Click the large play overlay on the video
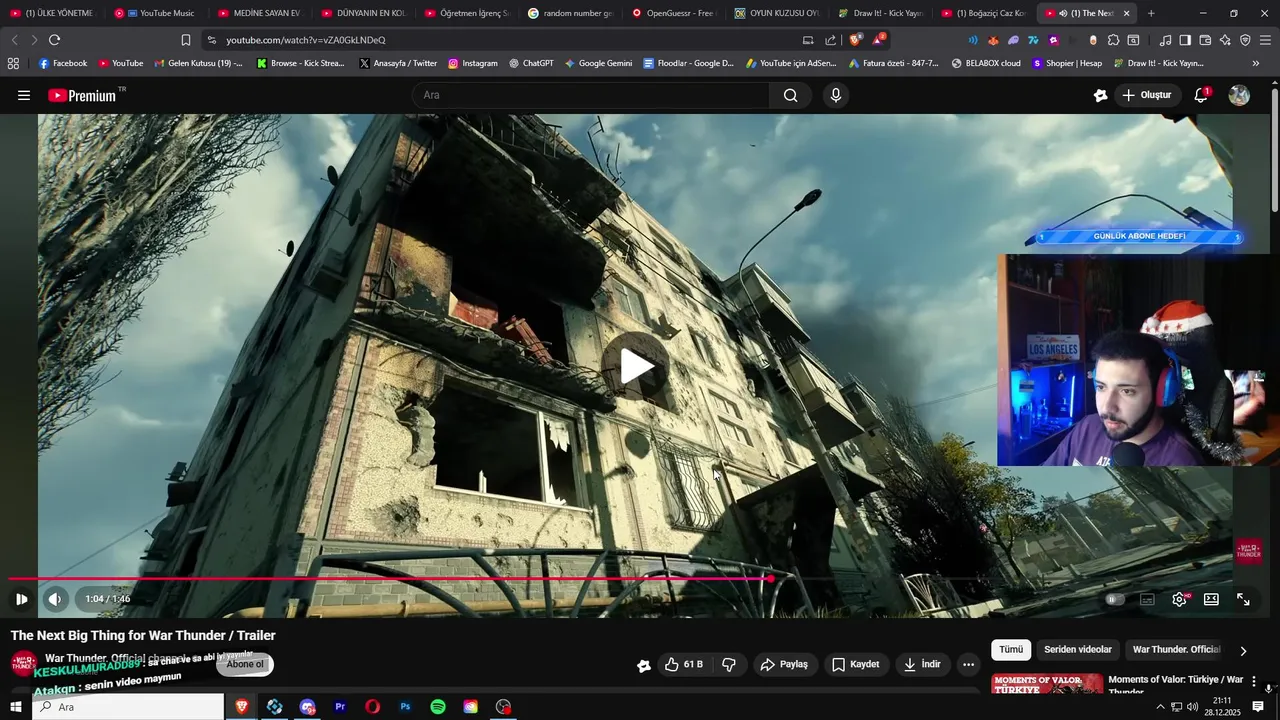The height and width of the screenshot is (720, 1280). click(636, 366)
